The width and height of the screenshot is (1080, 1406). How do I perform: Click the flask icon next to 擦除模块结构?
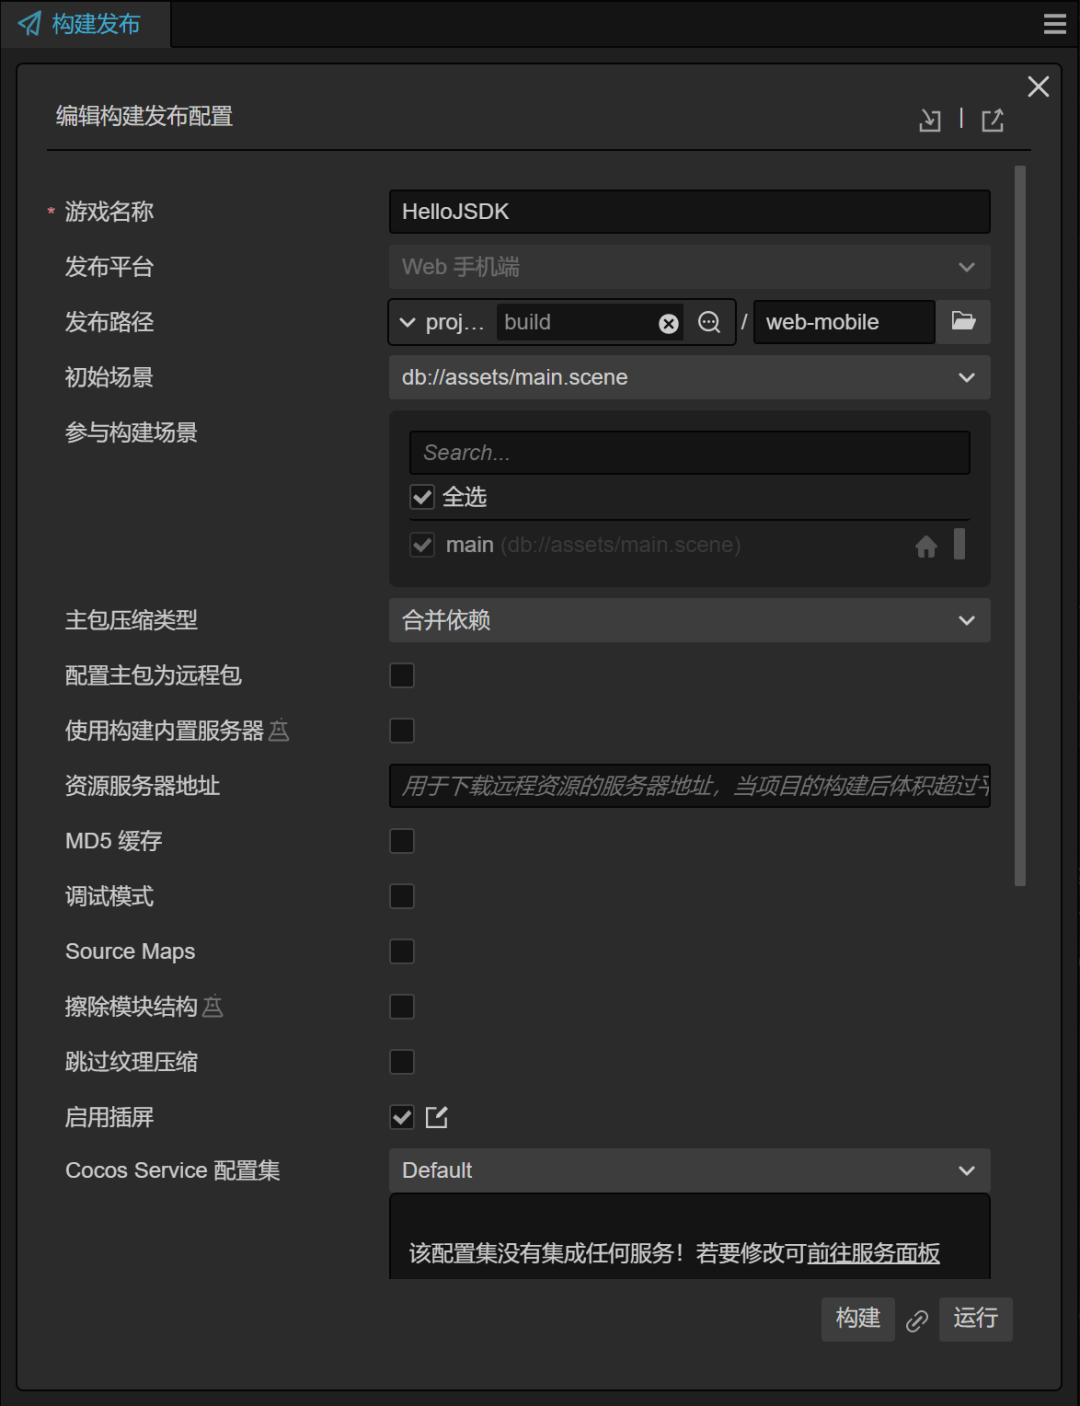click(213, 1007)
